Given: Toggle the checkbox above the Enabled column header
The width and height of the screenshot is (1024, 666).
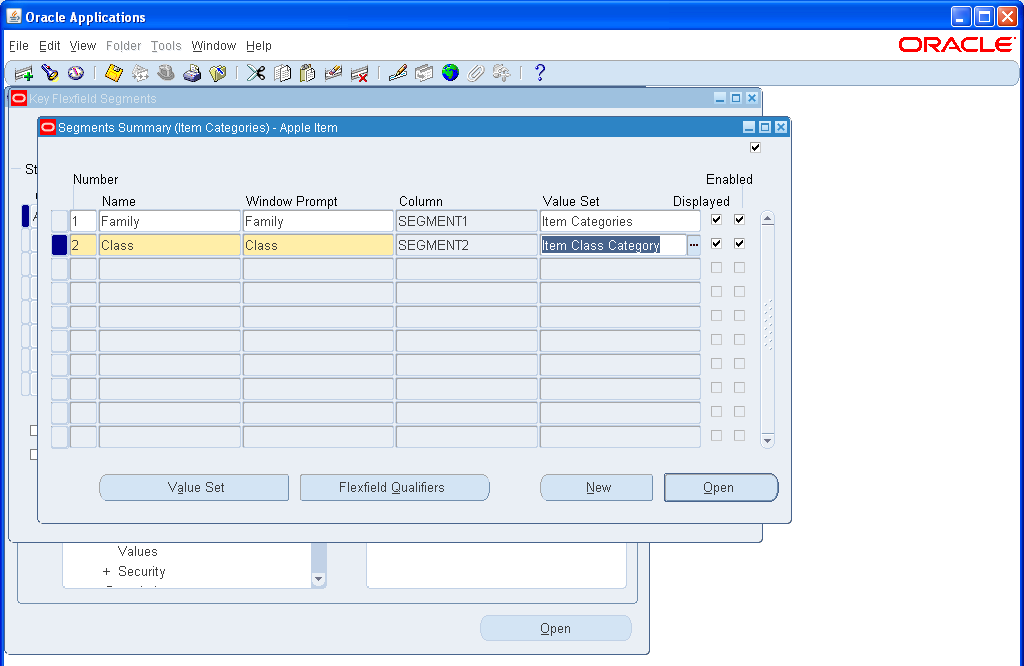Looking at the screenshot, I should [755, 146].
